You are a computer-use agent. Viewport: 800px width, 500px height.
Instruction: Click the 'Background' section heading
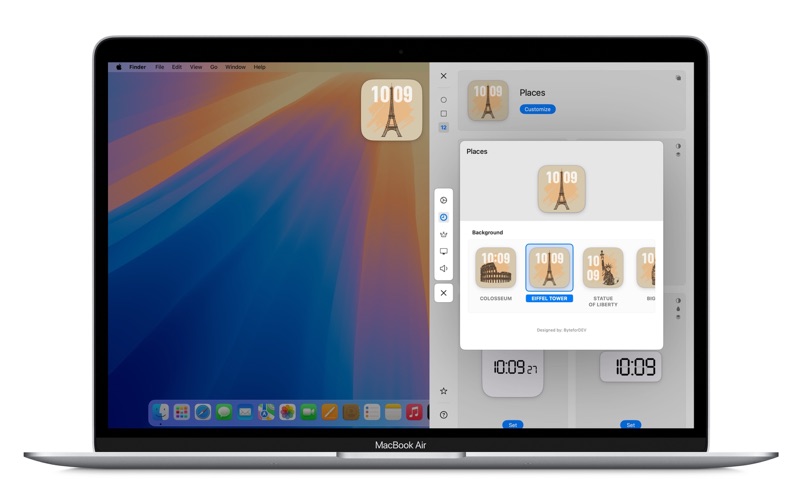487,232
